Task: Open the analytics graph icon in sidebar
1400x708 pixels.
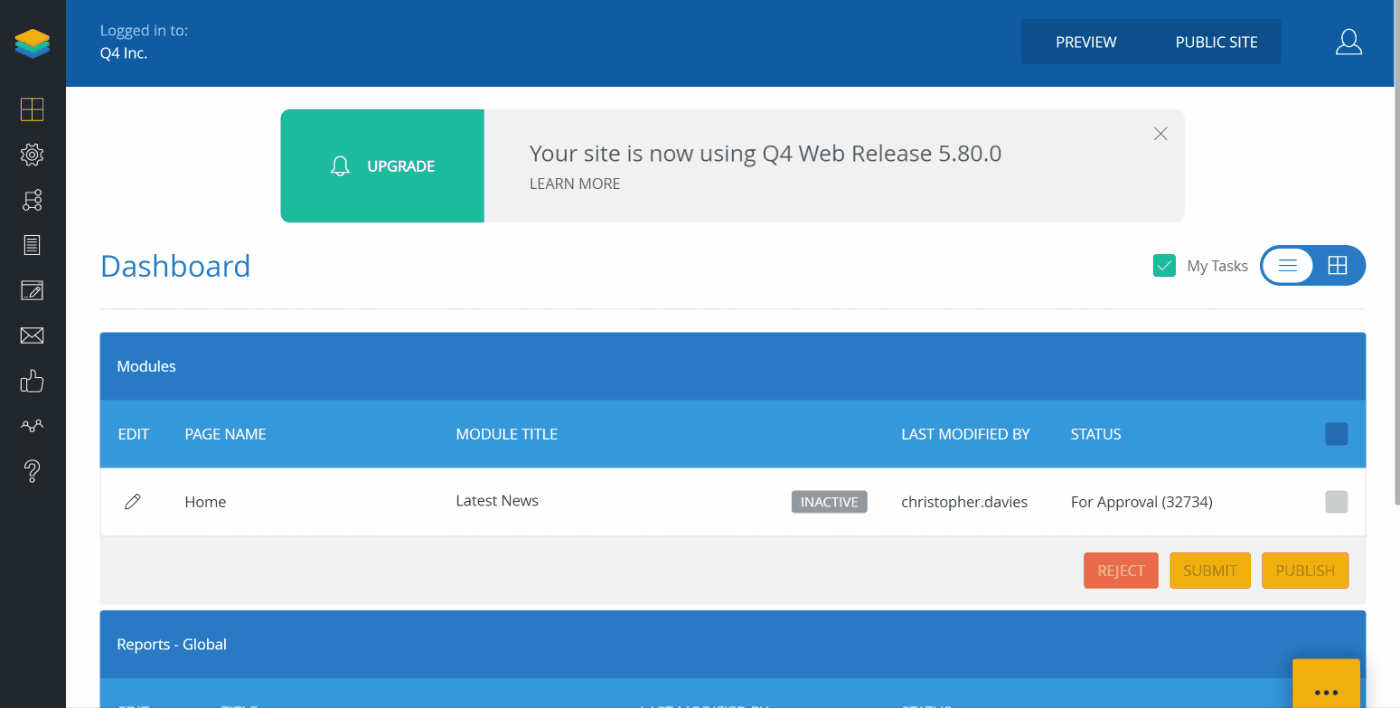Action: 32,426
